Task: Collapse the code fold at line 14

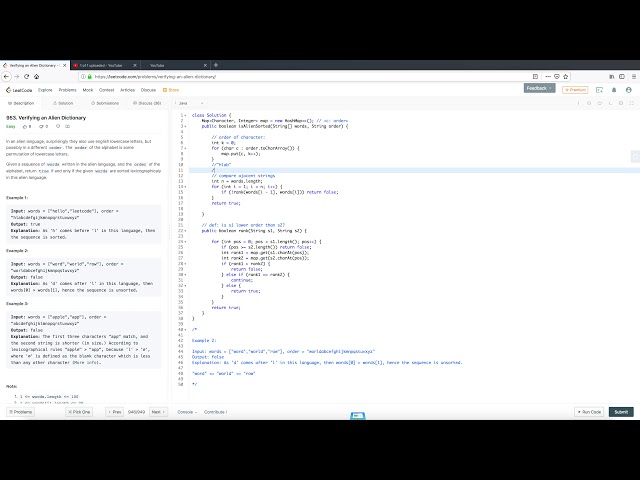Action: 186,187
